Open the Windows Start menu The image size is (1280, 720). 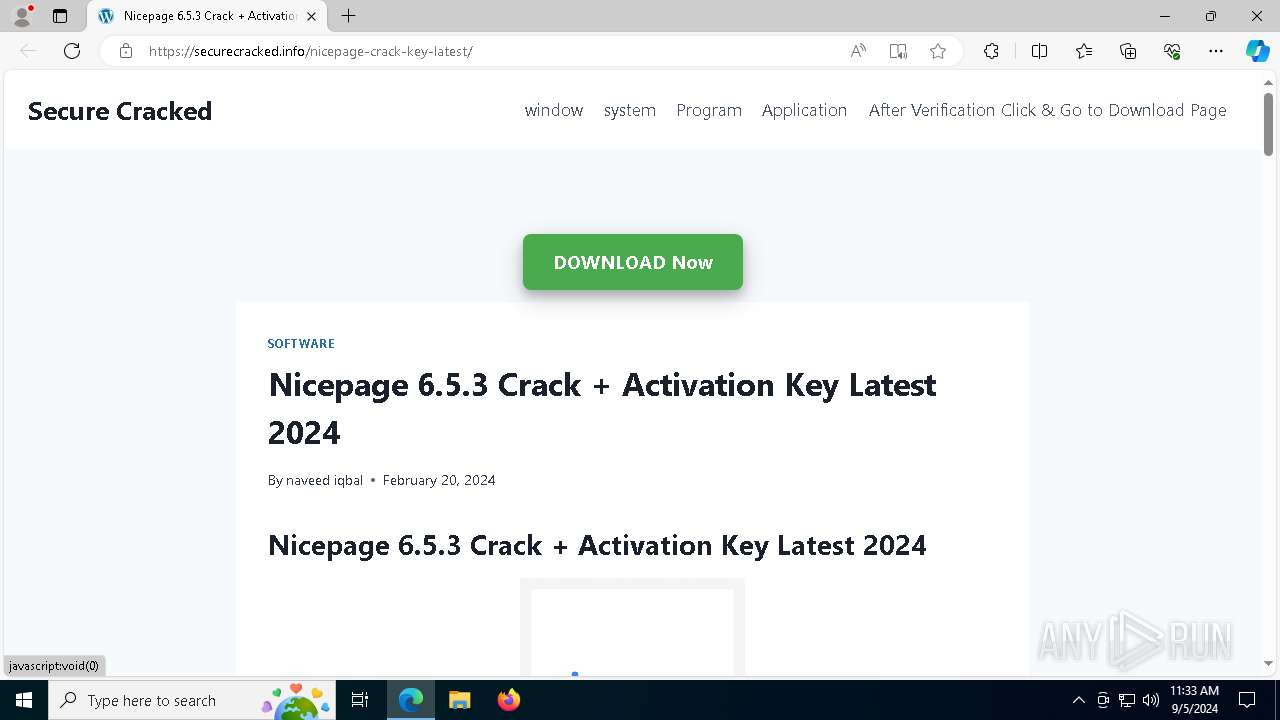coord(24,700)
